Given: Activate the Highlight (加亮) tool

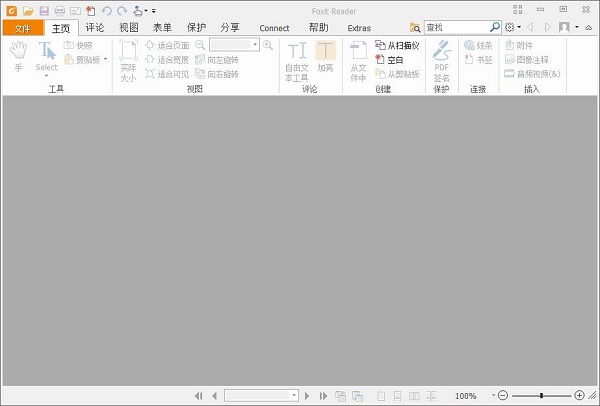Looking at the screenshot, I should (x=325, y=57).
